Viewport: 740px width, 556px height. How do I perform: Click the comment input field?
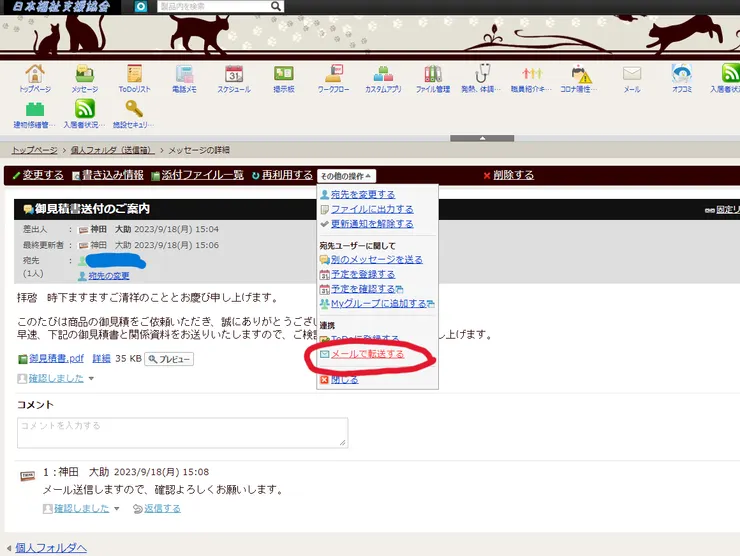click(182, 432)
